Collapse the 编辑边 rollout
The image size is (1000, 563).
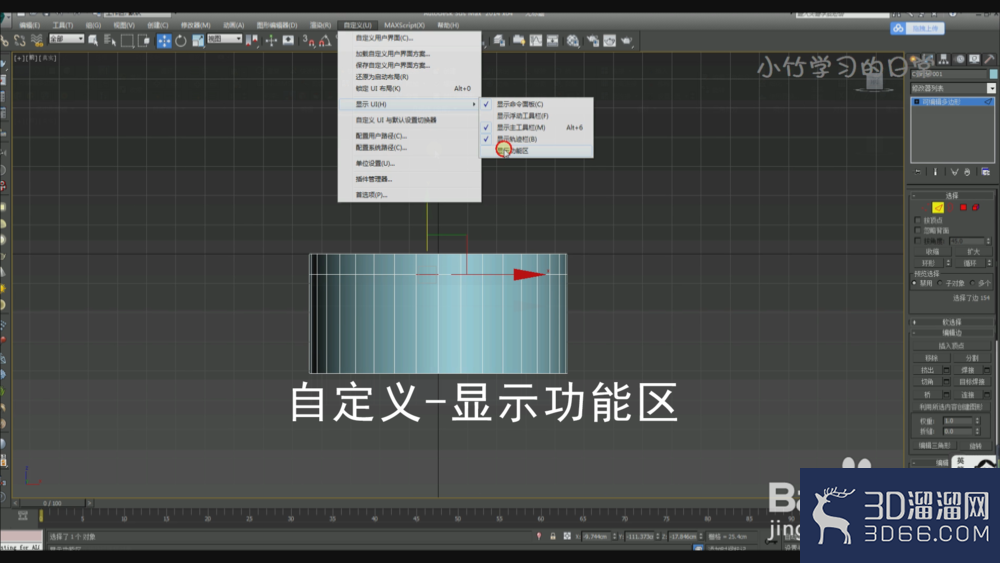click(x=952, y=333)
